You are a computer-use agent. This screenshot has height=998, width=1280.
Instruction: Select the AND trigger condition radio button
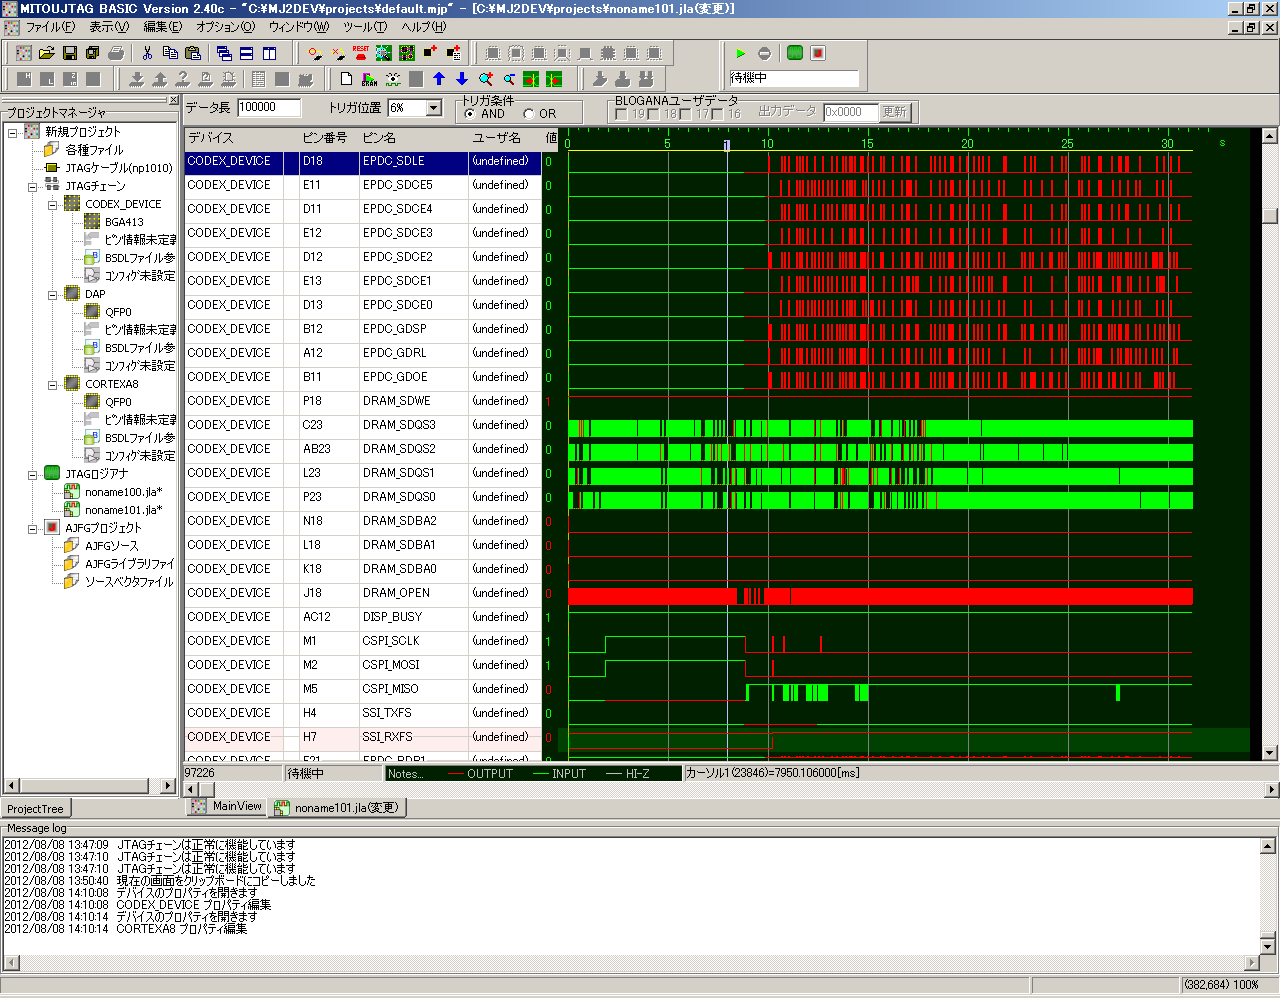pyautogui.click(x=470, y=114)
